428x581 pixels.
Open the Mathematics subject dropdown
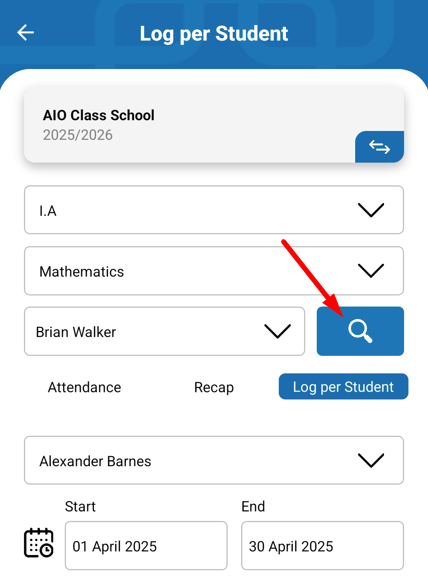tap(214, 270)
